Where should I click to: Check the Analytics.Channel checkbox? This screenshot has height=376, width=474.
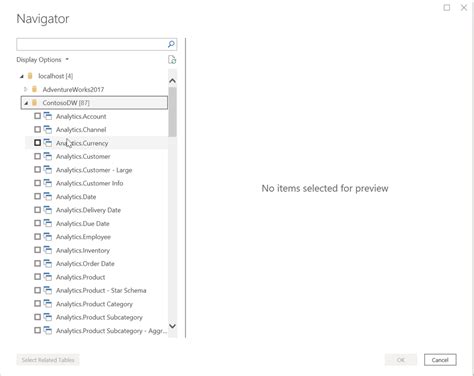pyautogui.click(x=37, y=129)
